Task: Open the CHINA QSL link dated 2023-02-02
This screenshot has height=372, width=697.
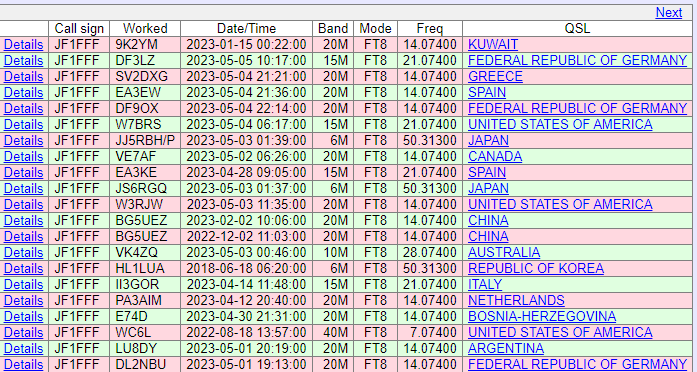Action: 488,220
